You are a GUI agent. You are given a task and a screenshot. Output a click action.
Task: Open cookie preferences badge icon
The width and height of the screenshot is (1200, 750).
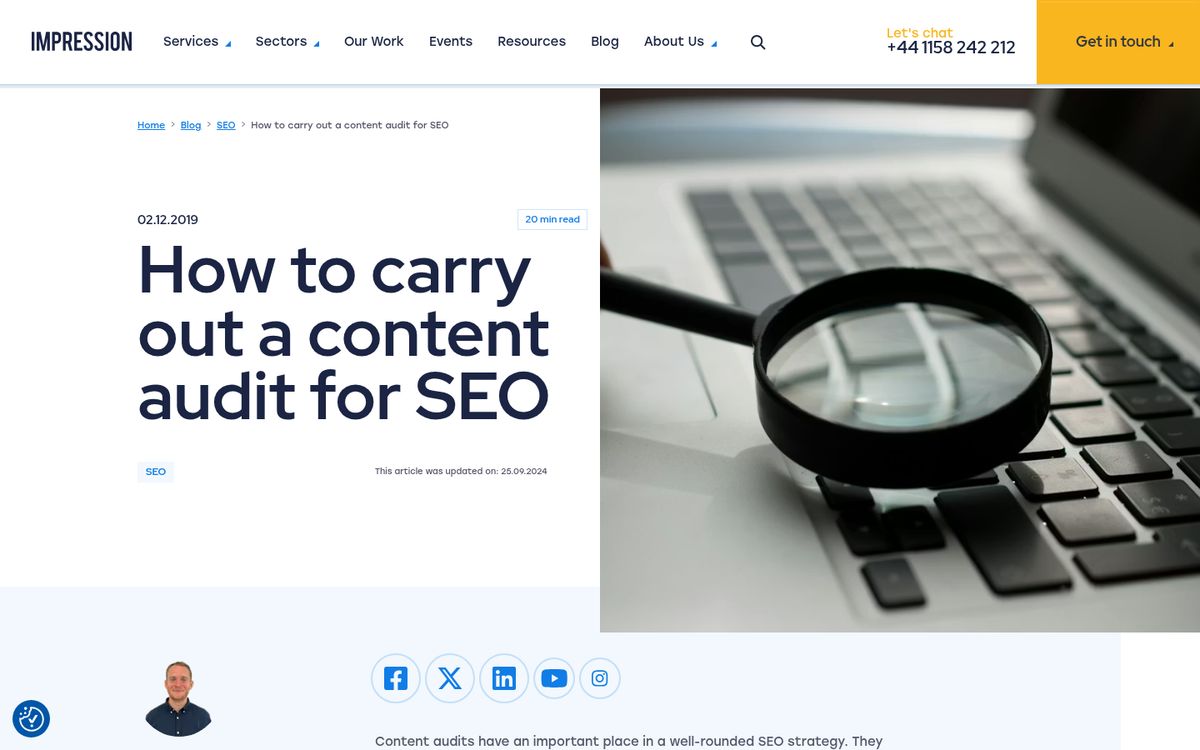click(31, 719)
